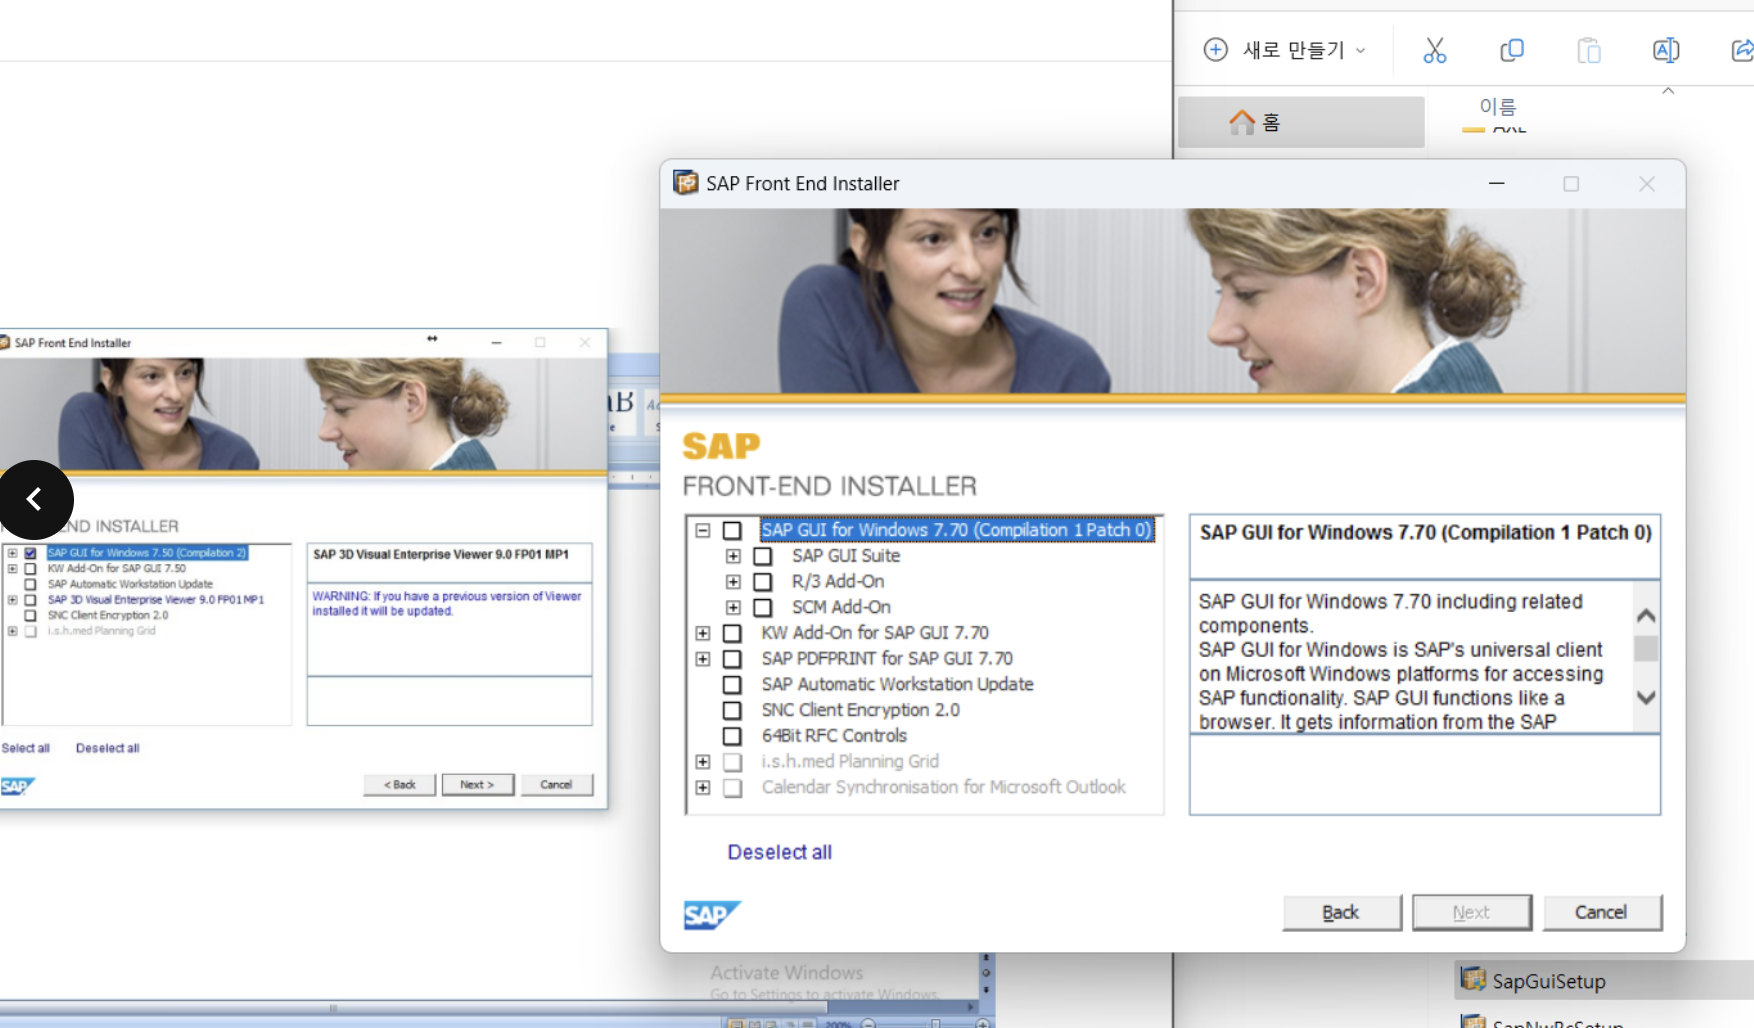Viewport: 1754px width, 1028px height.
Task: Tick KW Add-On for SAP GUI 7.70 checkbox
Action: point(732,633)
